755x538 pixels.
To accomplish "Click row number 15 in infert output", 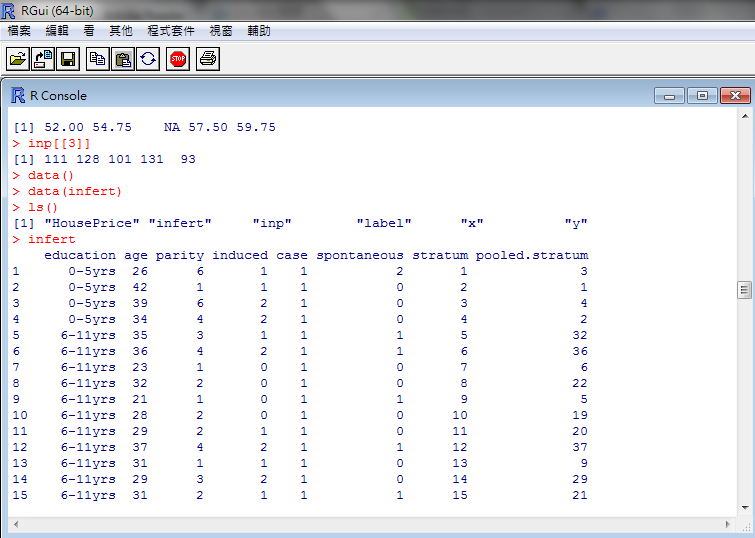I will tap(20, 495).
